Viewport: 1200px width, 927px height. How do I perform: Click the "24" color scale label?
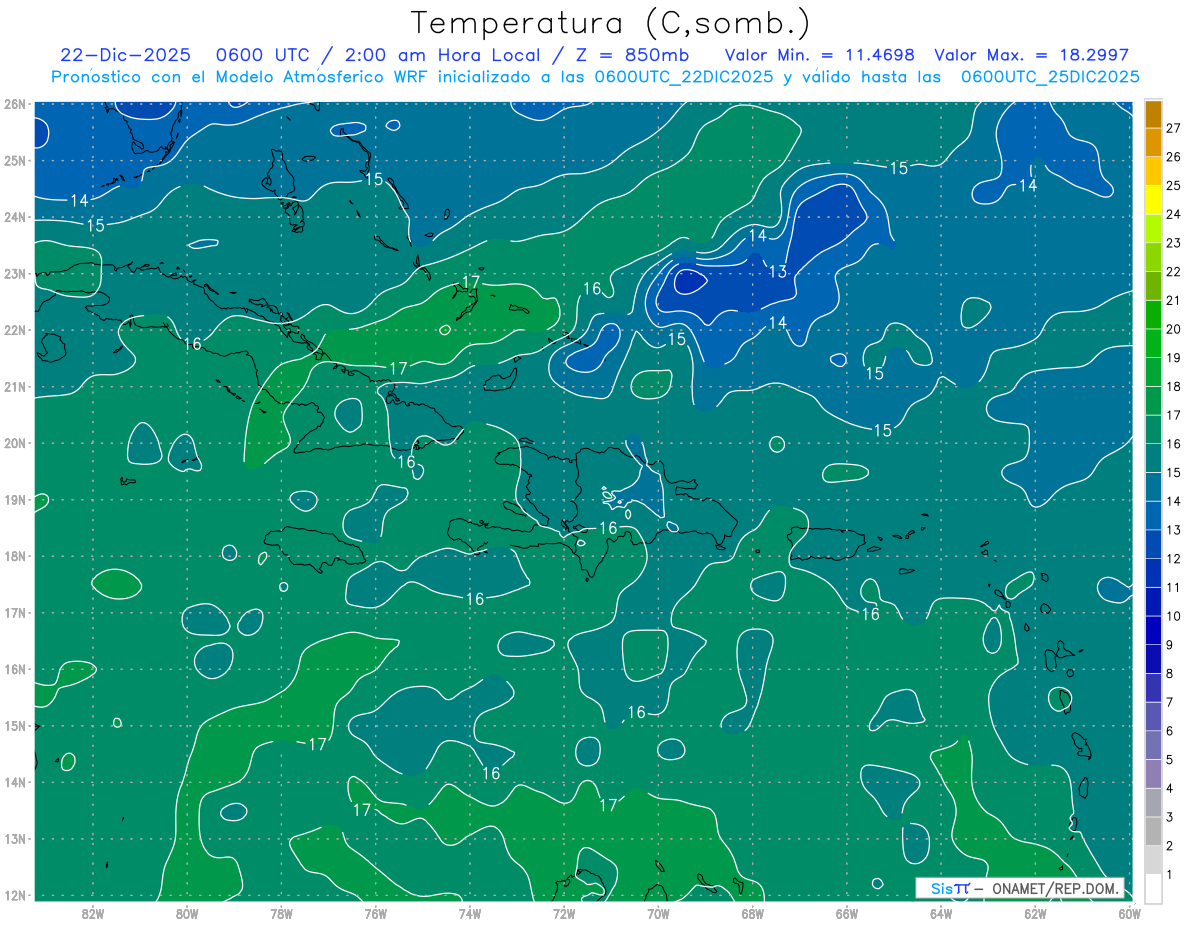click(1174, 214)
